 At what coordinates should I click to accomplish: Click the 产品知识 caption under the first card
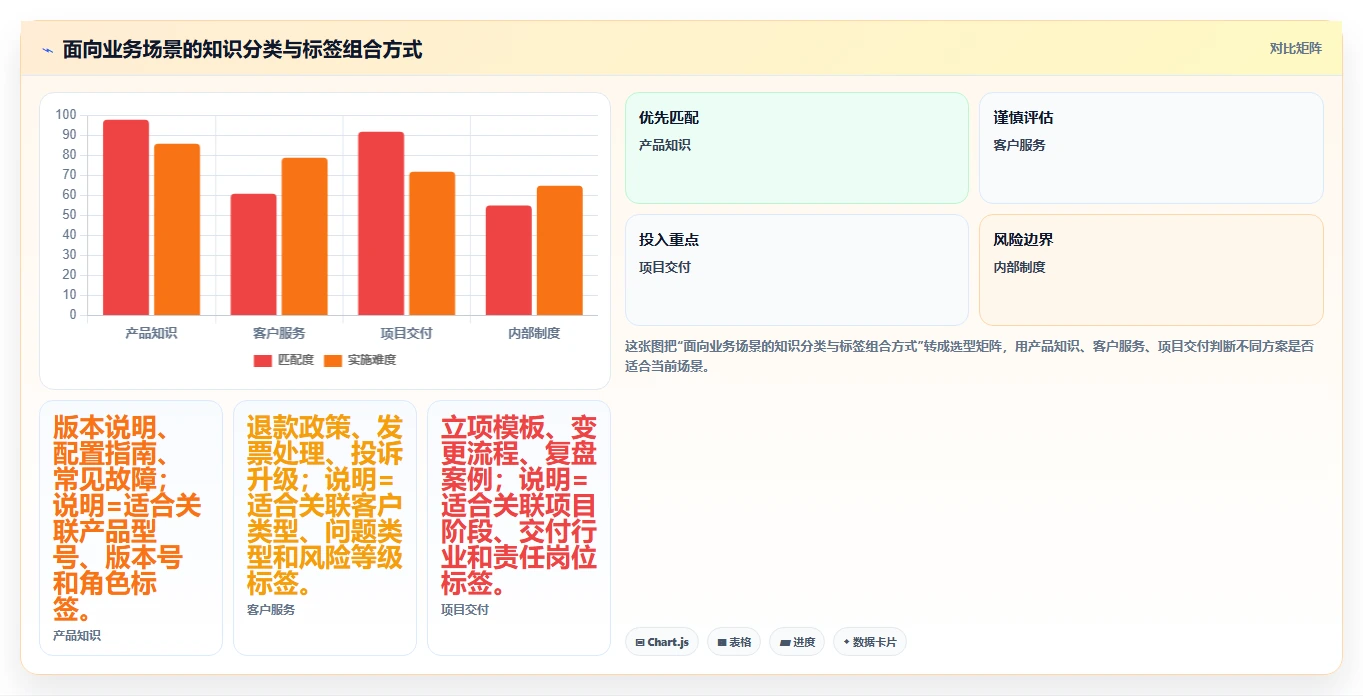77,635
